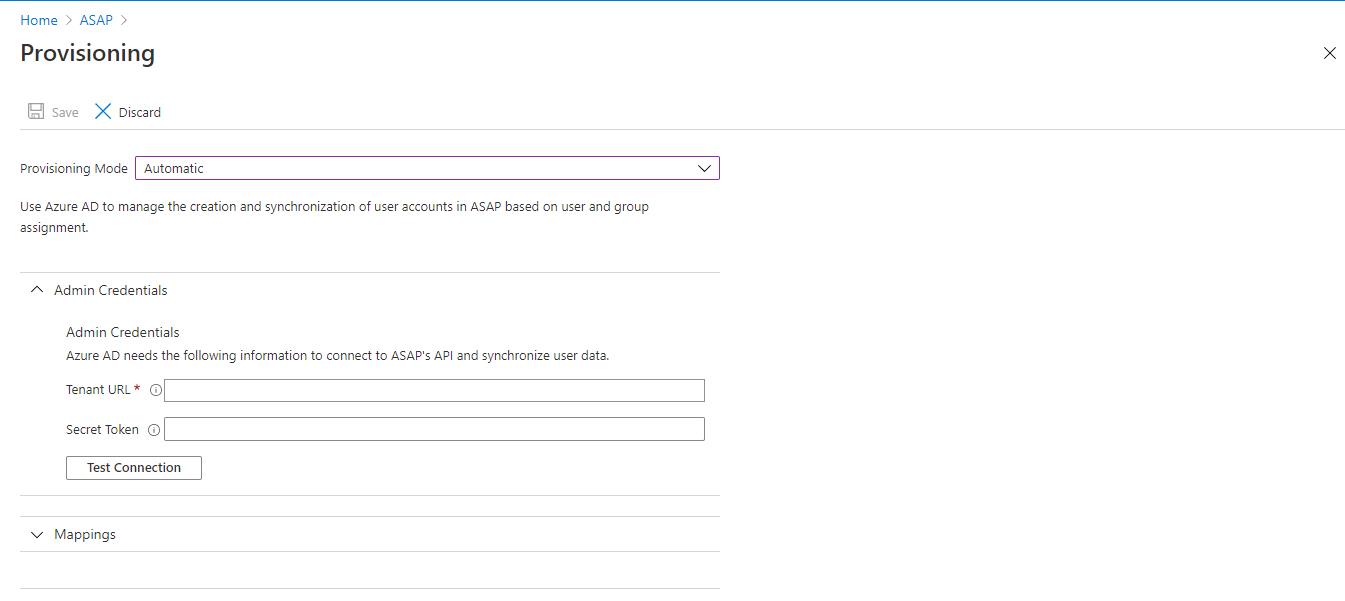Click the Tenant URL info icon
This screenshot has height=601, width=1345.
(154, 390)
